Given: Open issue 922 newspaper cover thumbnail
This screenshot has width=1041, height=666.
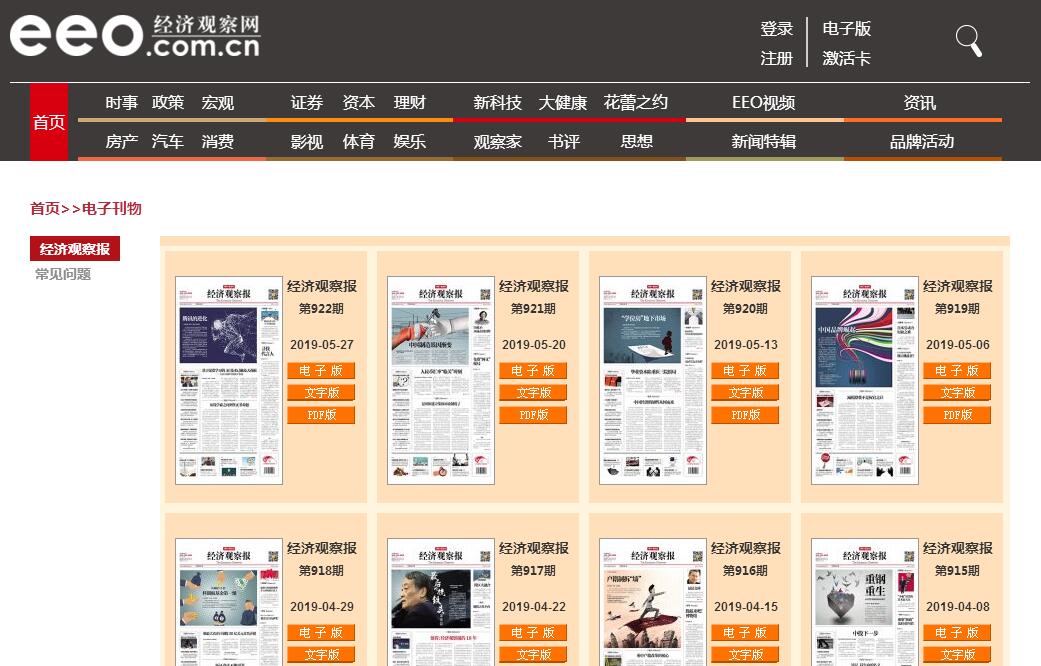Looking at the screenshot, I should pyautogui.click(x=229, y=380).
